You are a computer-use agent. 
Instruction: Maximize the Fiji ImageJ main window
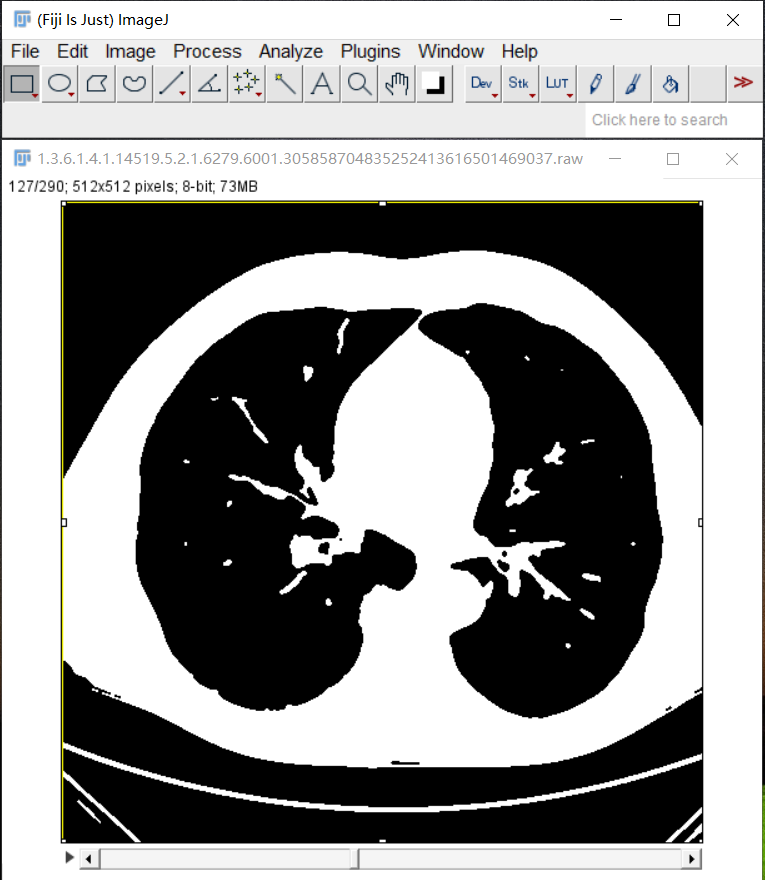[674, 20]
